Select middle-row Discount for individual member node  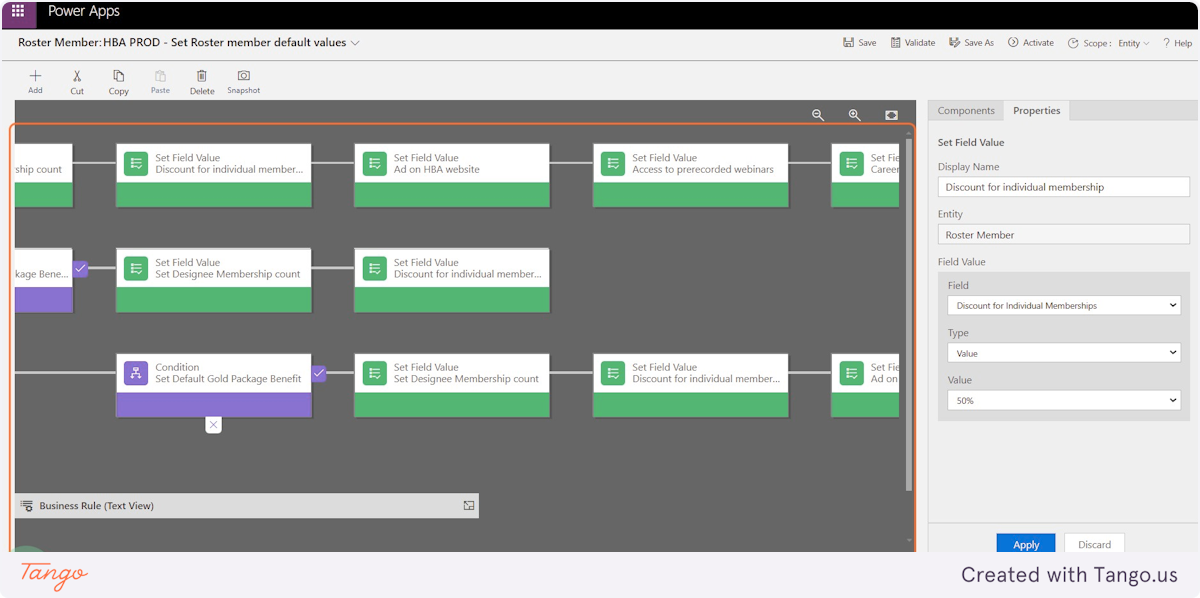tap(452, 280)
